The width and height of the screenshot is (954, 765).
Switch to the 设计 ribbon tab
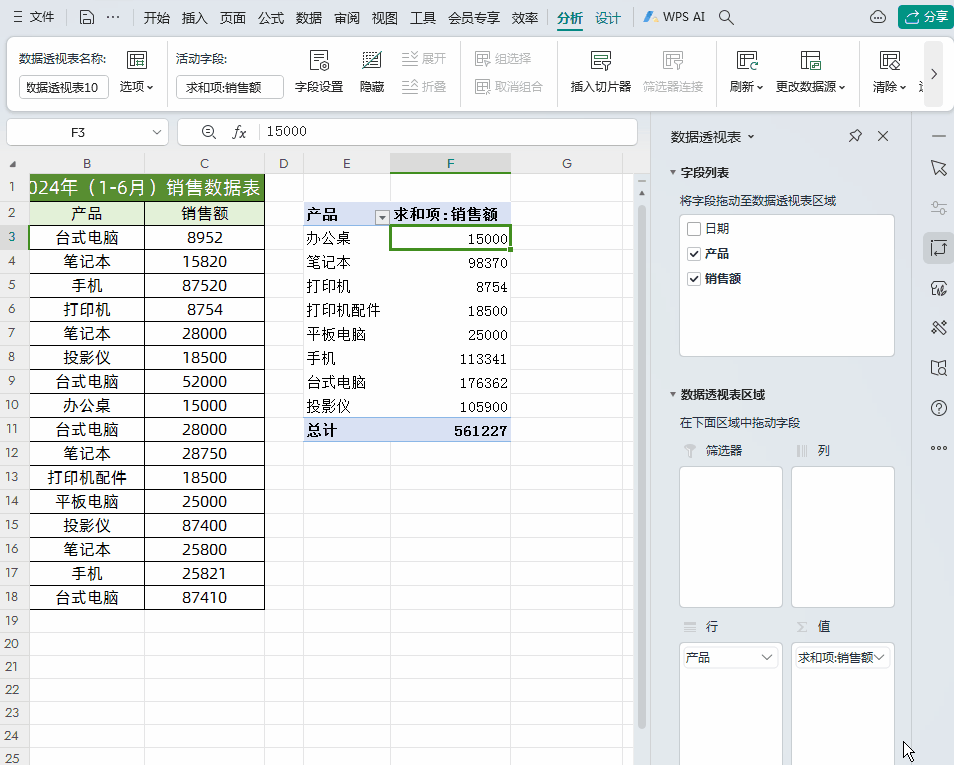[608, 18]
